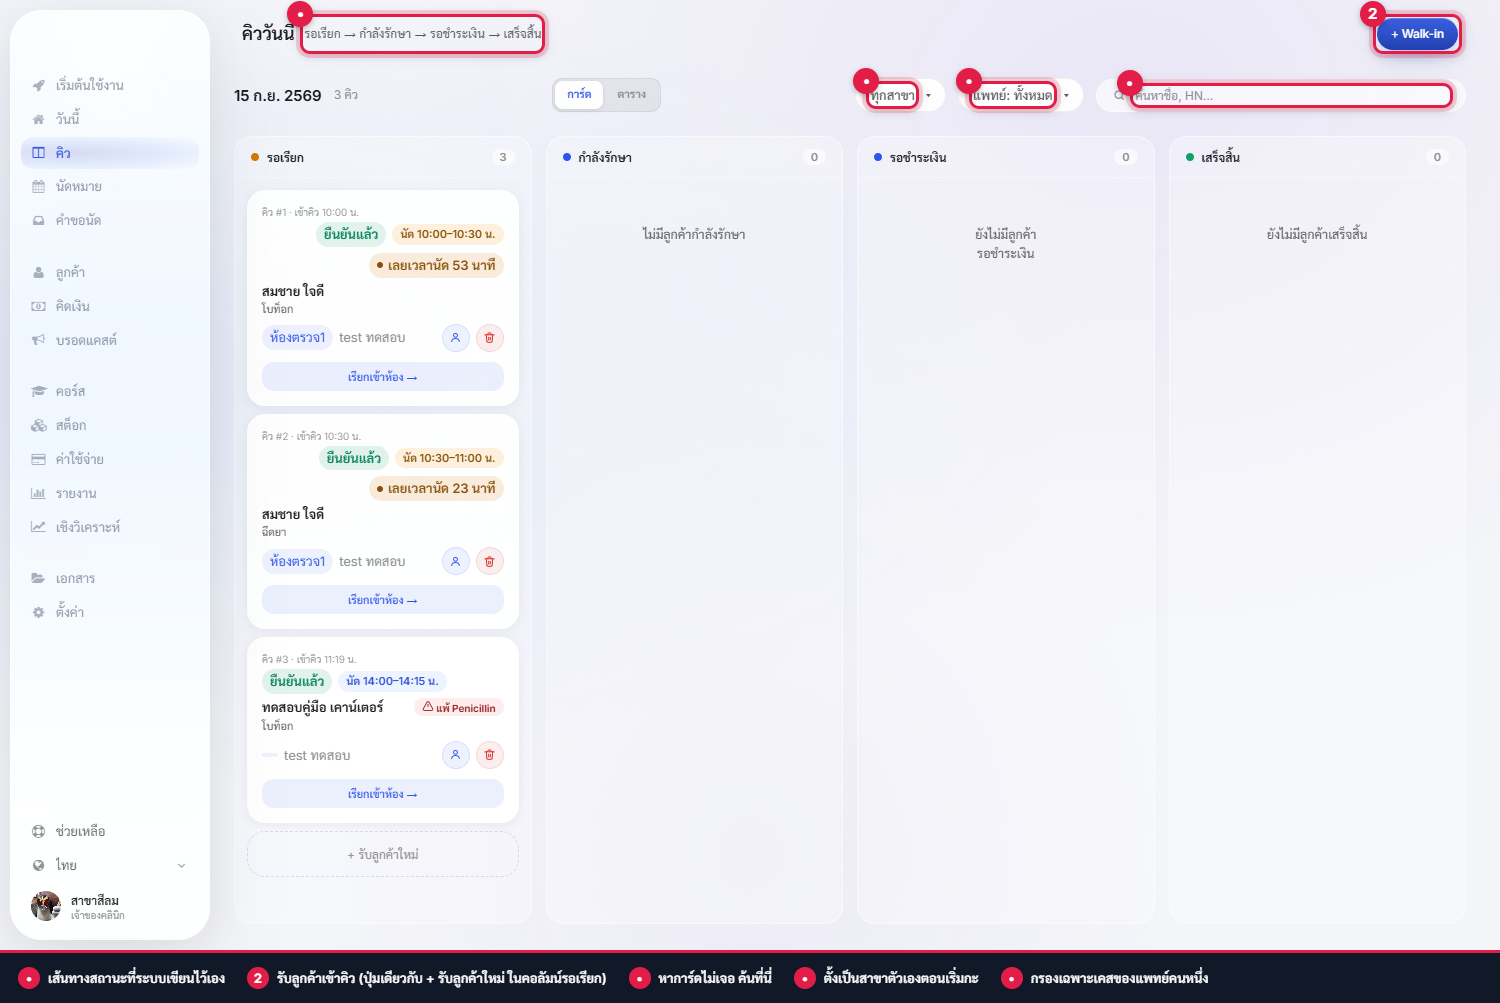Open ตั้งค่า settings
This screenshot has height=1003, width=1500.
110,612
